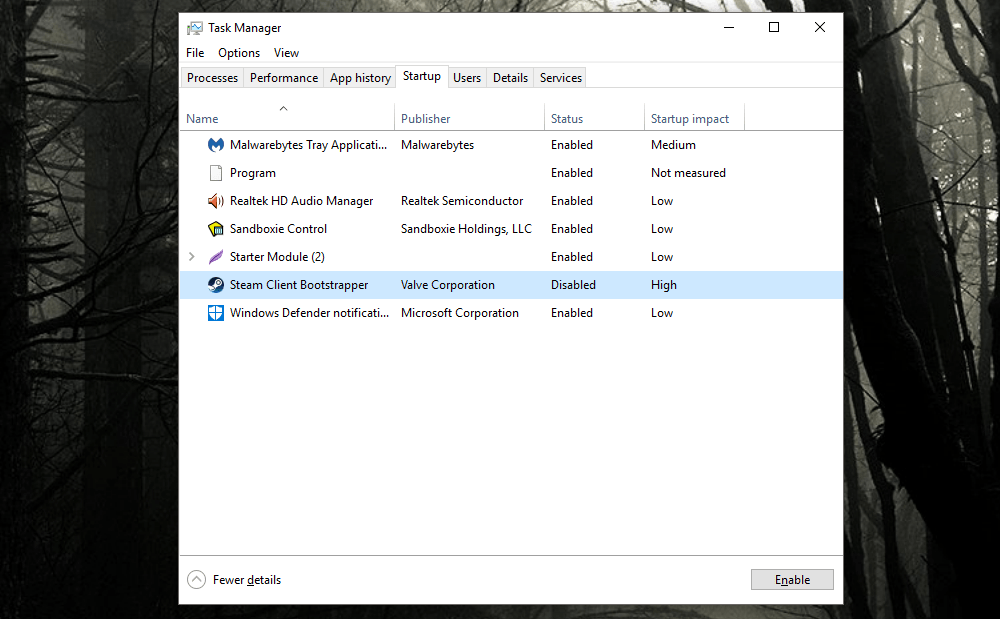The height and width of the screenshot is (619, 1000).
Task: Collapse details using the Fewer details chevron
Action: (196, 579)
